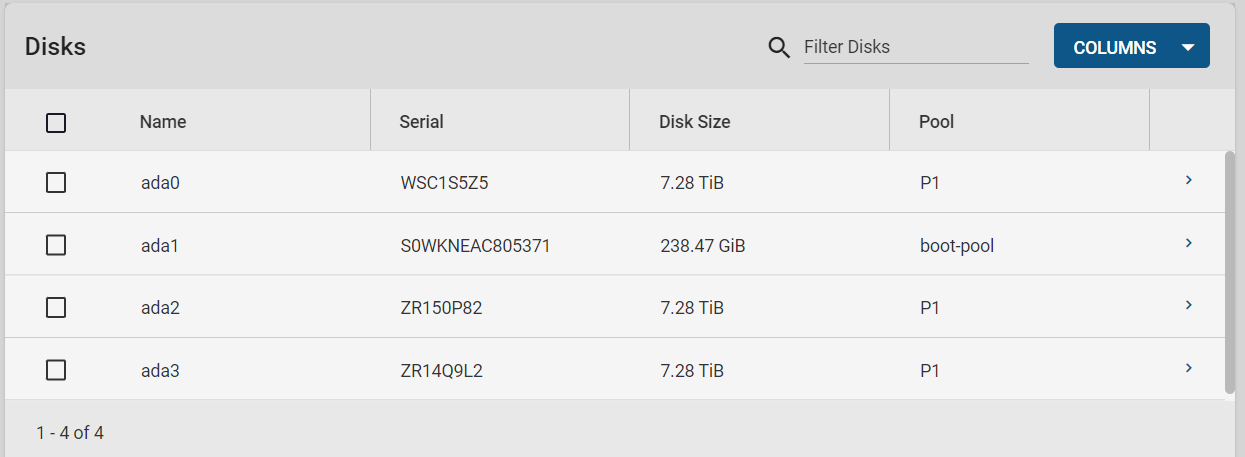Viewport: 1245px width, 457px height.
Task: Sort by the Pool column header
Action: click(x=936, y=122)
